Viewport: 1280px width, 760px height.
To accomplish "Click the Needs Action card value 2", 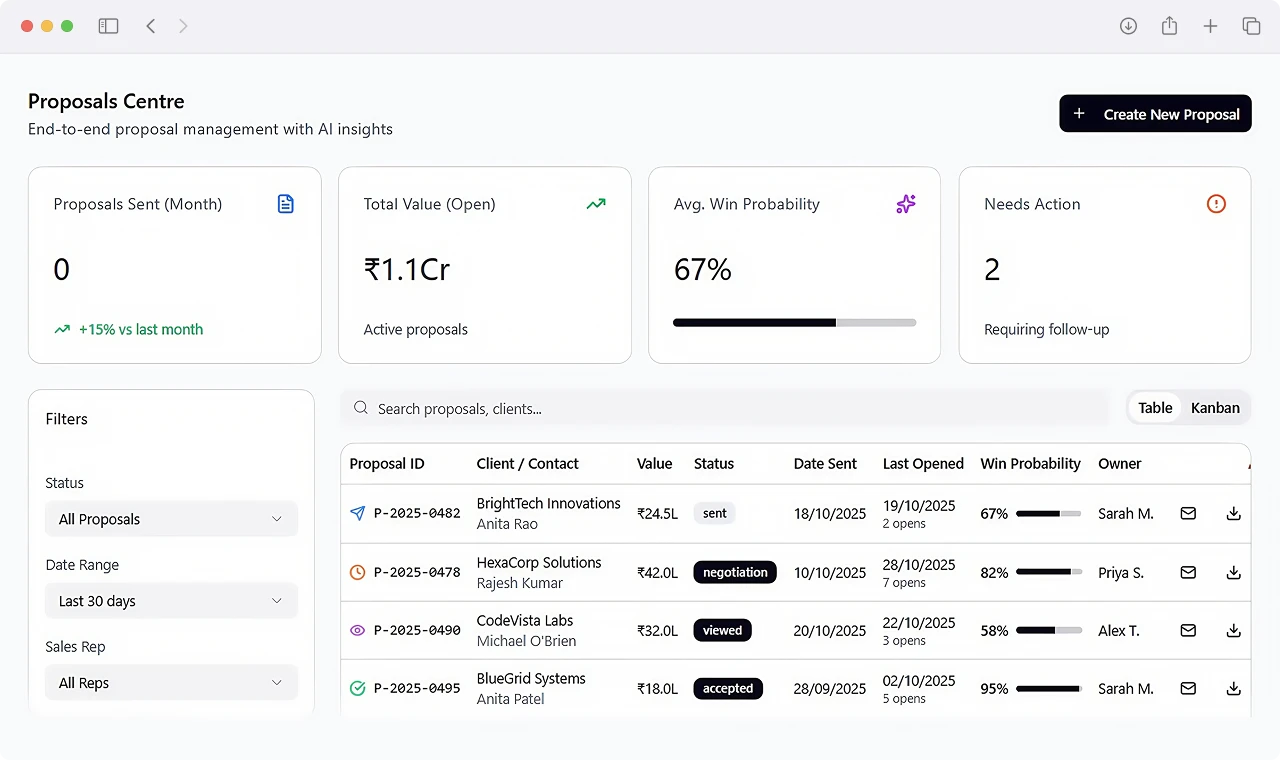I will (992, 269).
